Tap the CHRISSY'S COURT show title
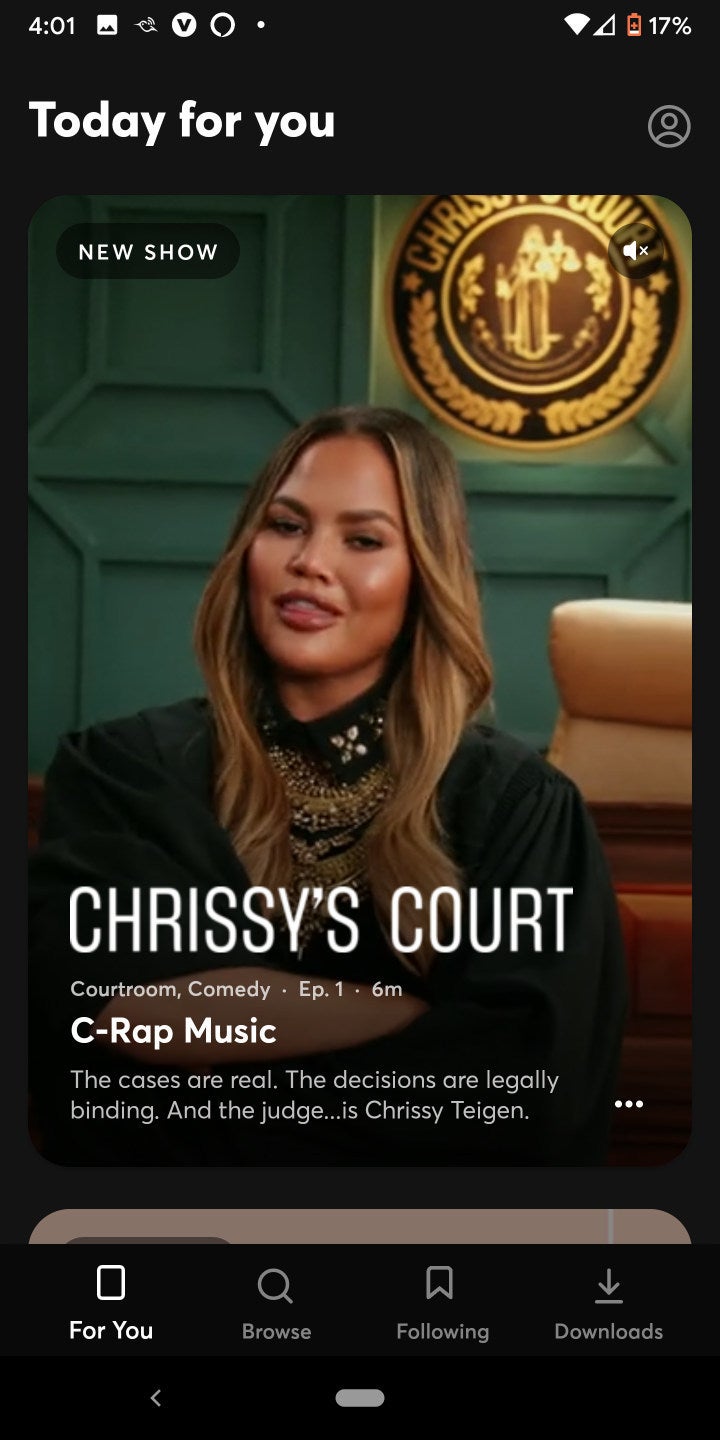This screenshot has height=1440, width=720. [321, 920]
